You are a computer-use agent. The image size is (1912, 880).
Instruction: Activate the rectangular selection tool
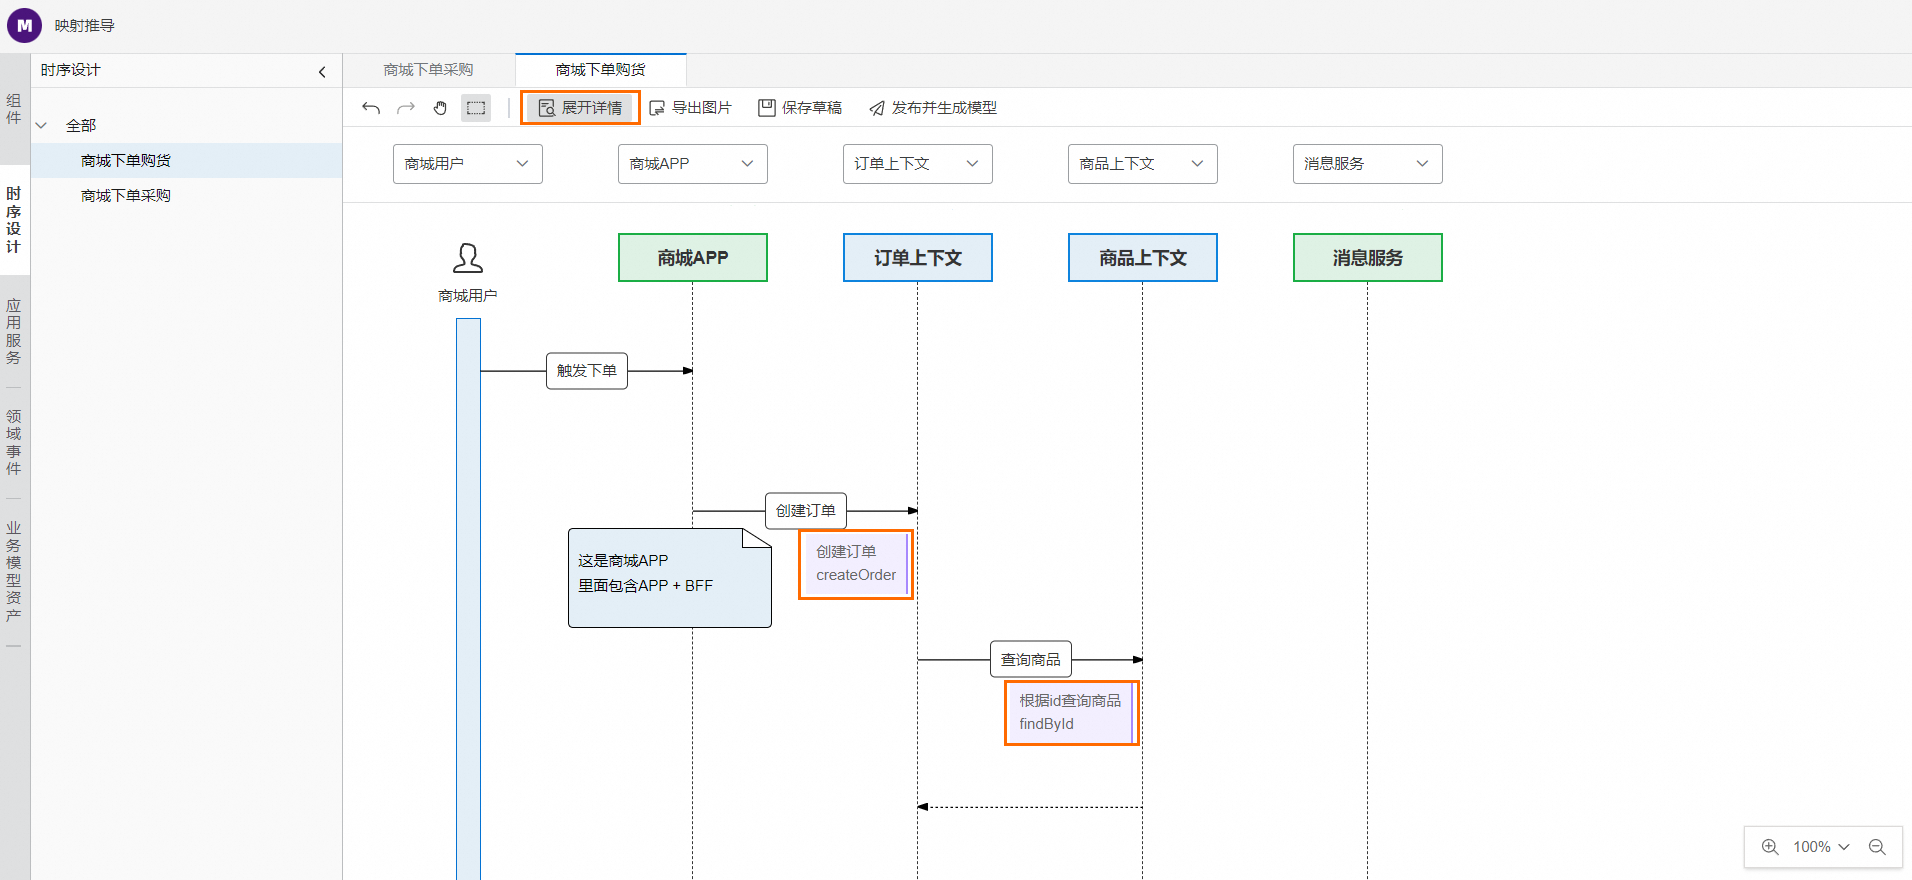[476, 108]
